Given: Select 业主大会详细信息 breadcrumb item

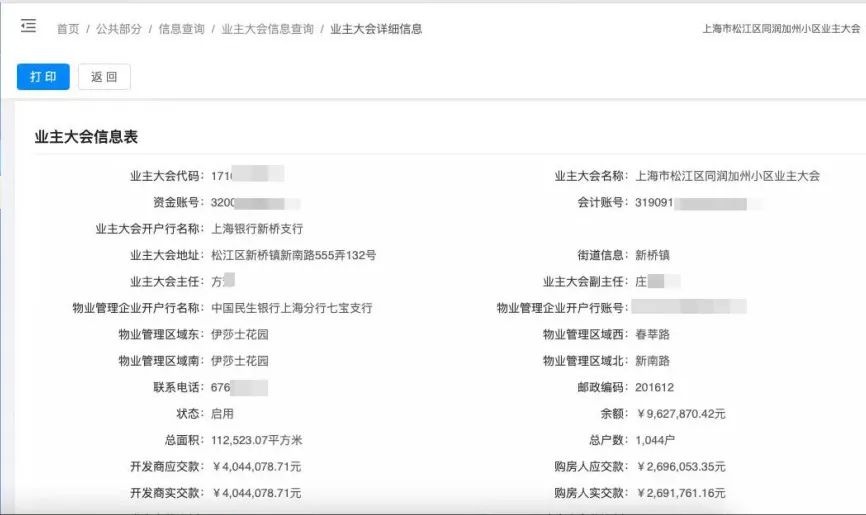Looking at the screenshot, I should tap(376, 29).
